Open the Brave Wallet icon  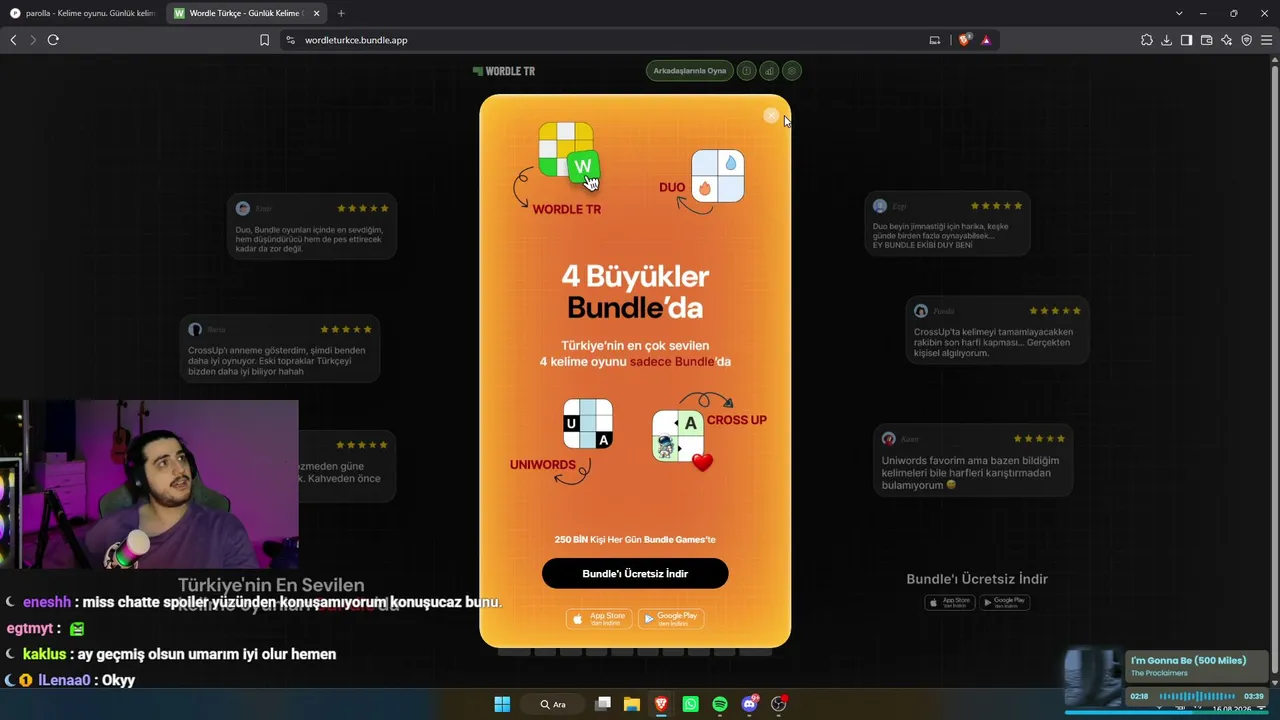(x=1206, y=40)
